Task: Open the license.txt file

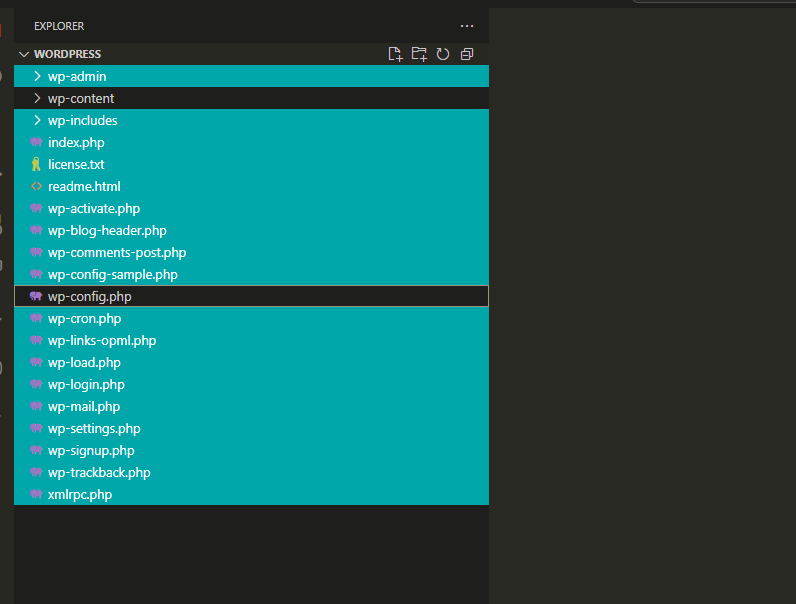Action: [76, 164]
